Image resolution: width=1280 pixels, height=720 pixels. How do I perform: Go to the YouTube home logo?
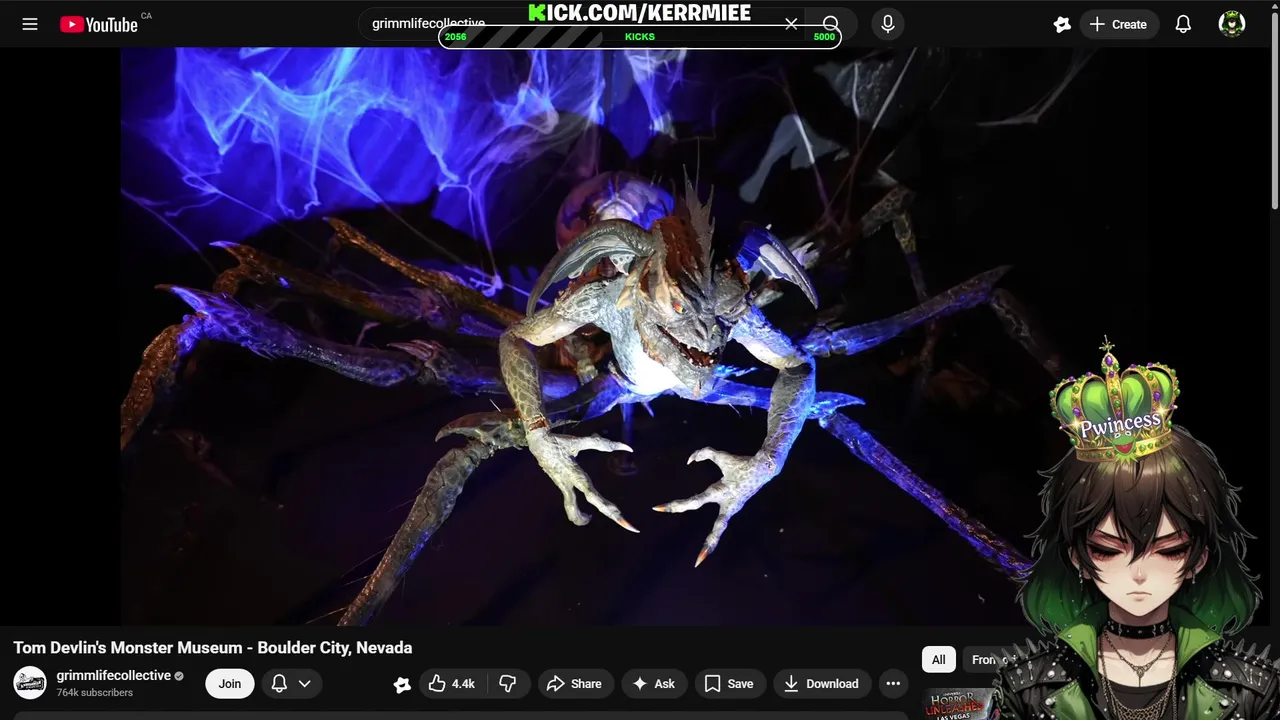[99, 25]
